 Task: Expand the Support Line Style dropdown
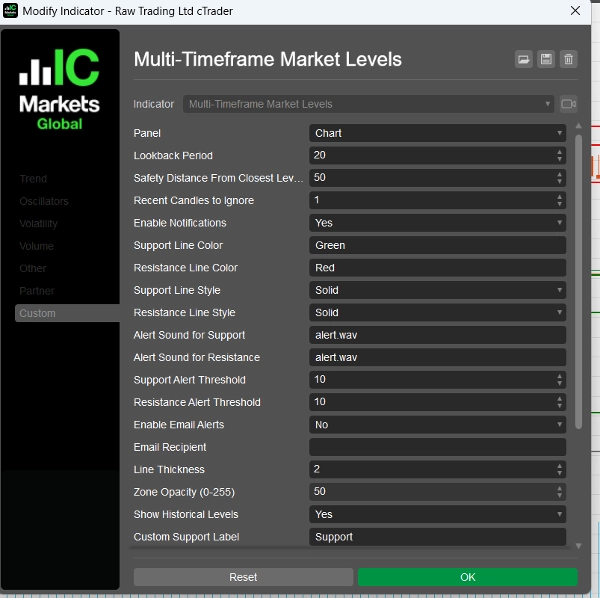pyautogui.click(x=437, y=290)
